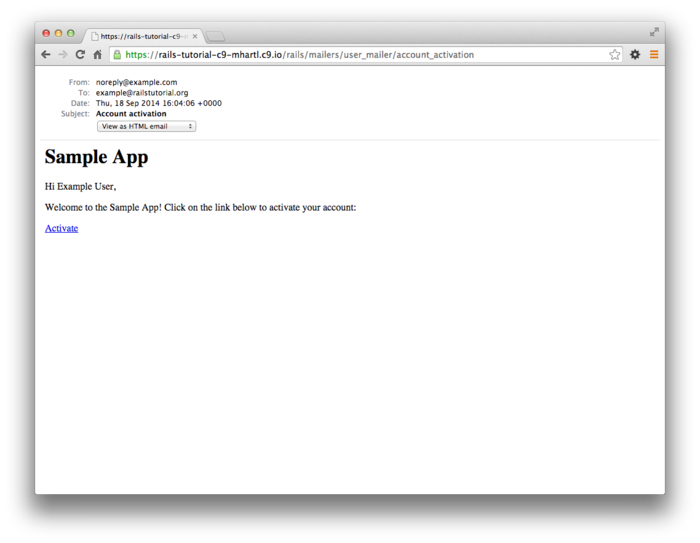Click the Sample App heading
Screen dimensions: 700x543
tap(96, 157)
